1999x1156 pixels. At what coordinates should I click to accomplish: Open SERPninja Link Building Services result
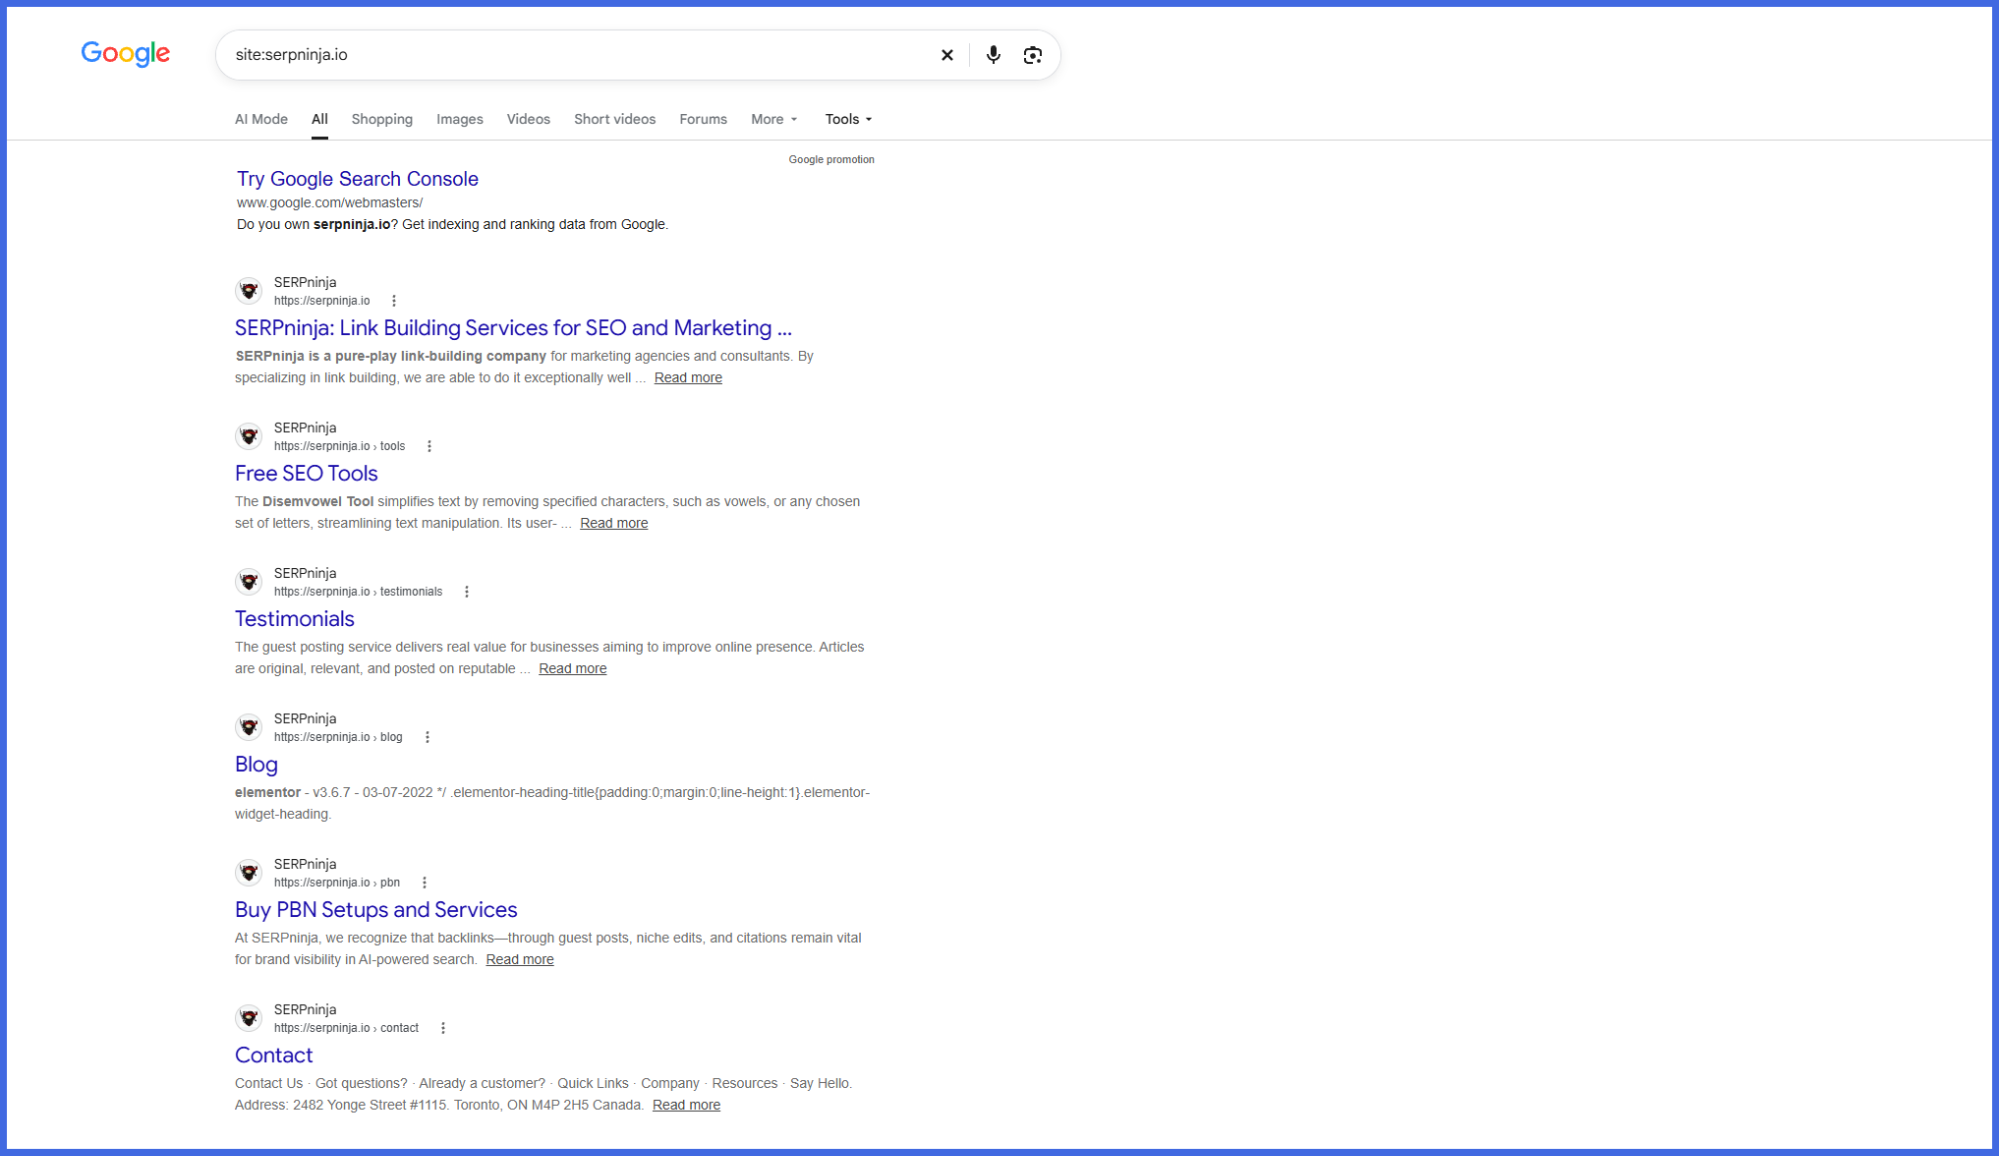(513, 328)
